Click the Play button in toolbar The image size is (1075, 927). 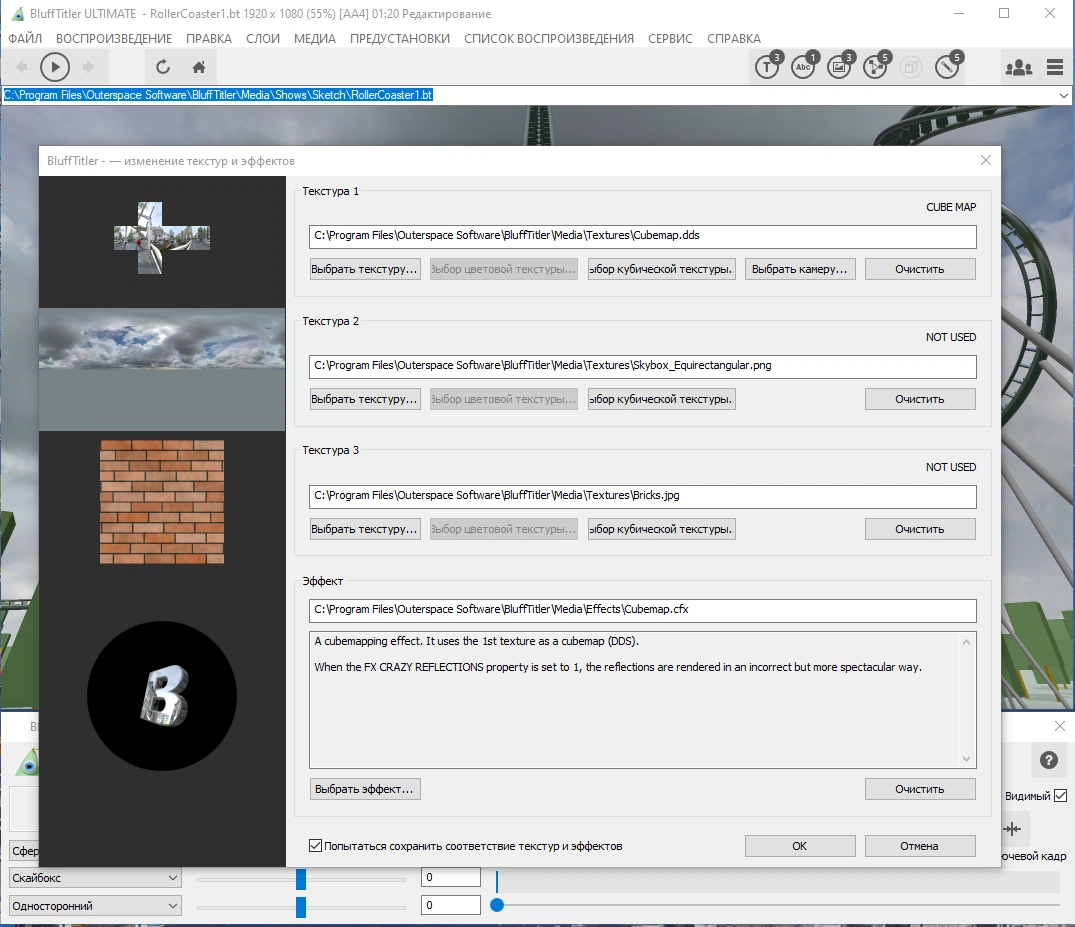[55, 67]
